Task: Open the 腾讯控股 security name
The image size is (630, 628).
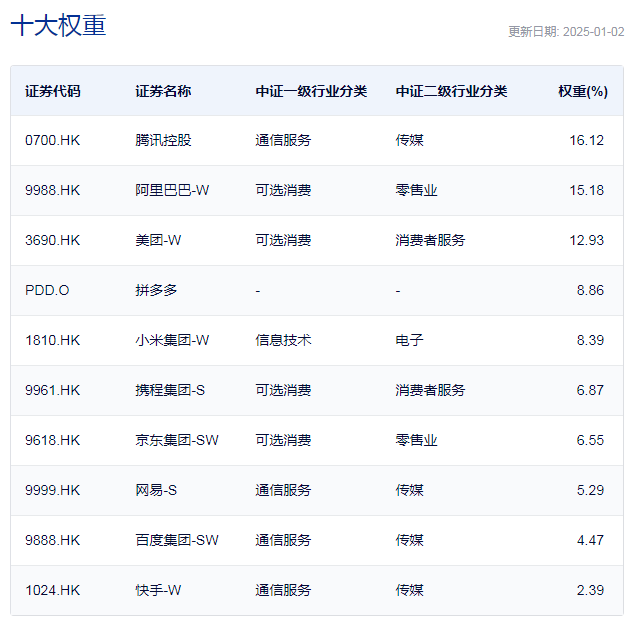Action: click(x=163, y=140)
